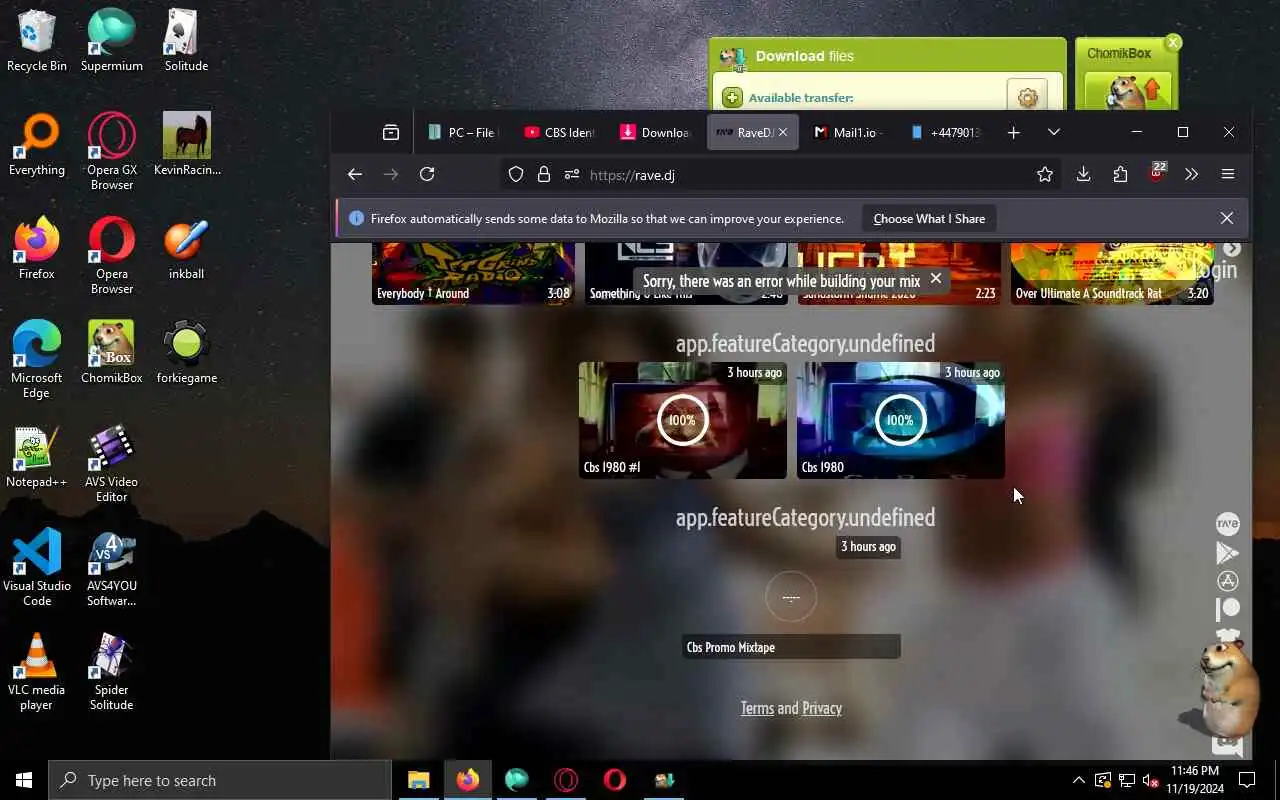The width and height of the screenshot is (1280, 800).
Task: Close the RaveDJ tab
Action: point(783,132)
